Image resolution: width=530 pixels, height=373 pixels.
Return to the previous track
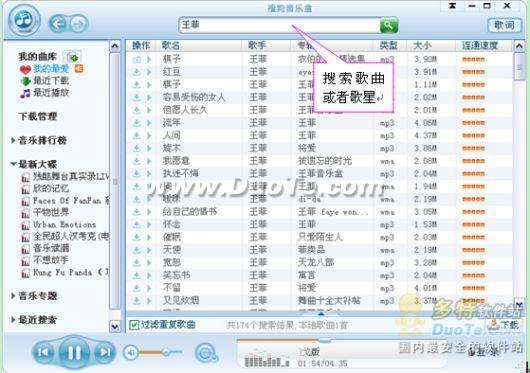[43, 352]
